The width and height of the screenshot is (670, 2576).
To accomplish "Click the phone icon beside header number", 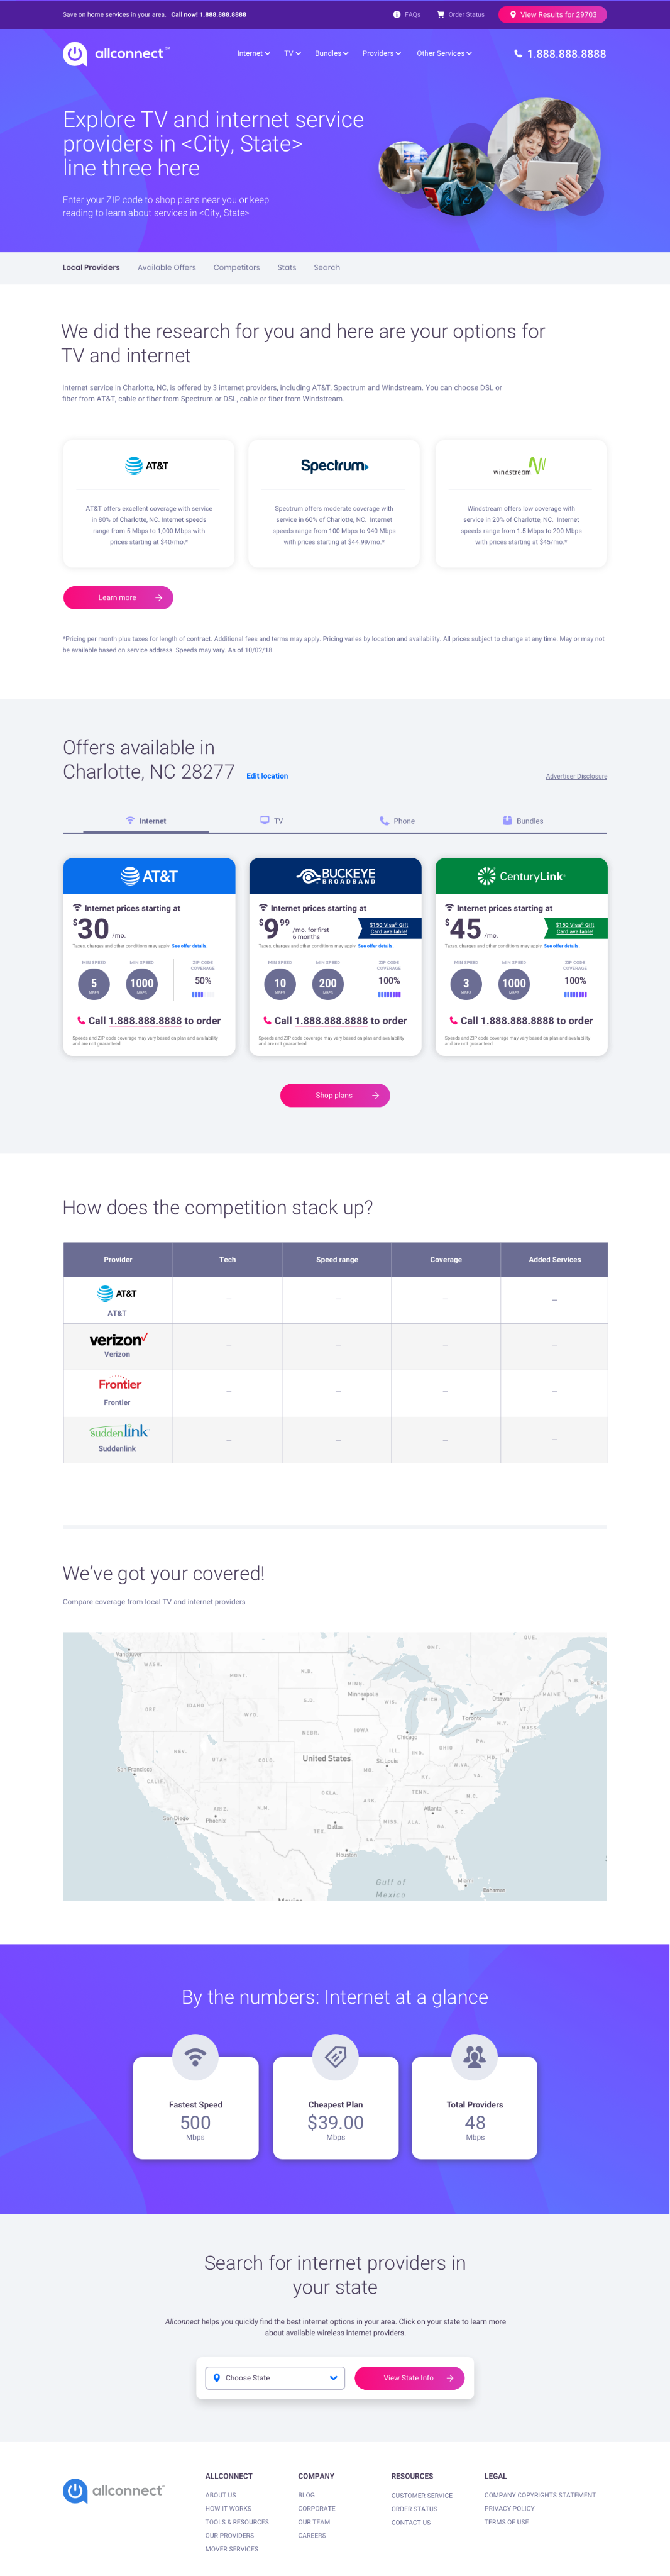I will point(518,54).
